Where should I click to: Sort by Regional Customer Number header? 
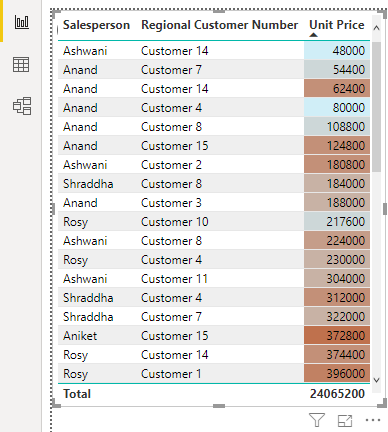(x=219, y=25)
